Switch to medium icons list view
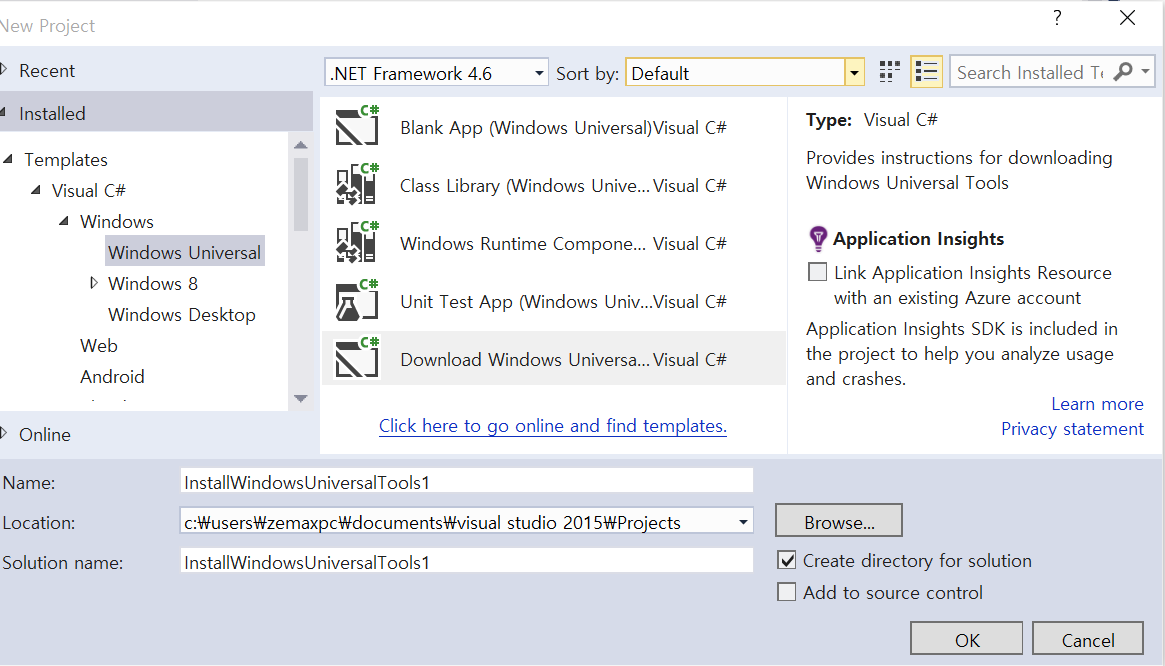The image size is (1165, 666). (927, 72)
